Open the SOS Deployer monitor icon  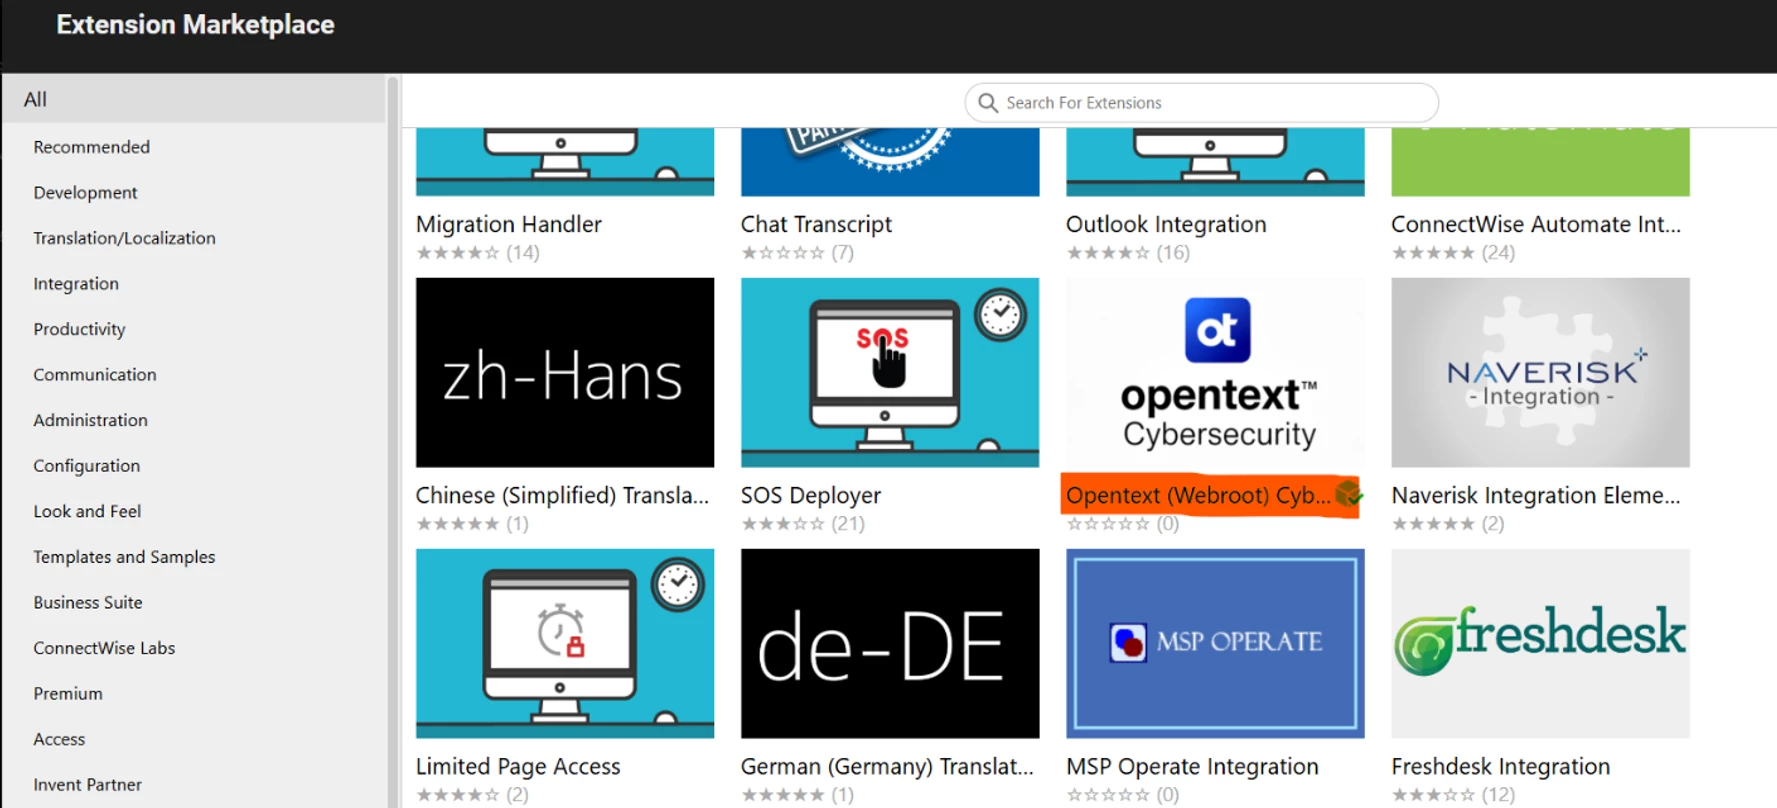tap(890, 372)
